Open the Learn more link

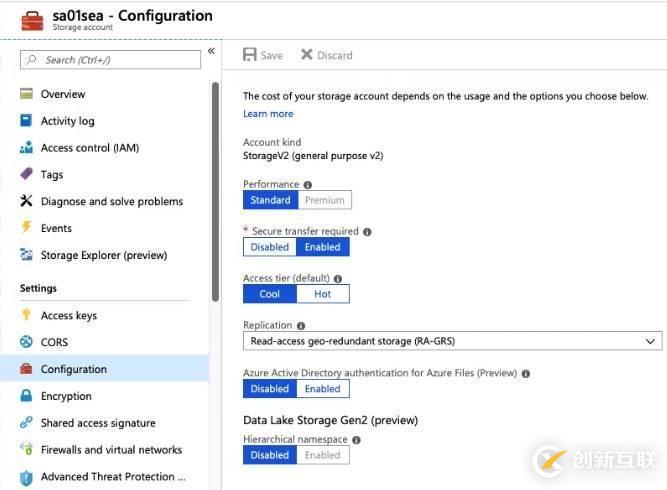(x=268, y=114)
